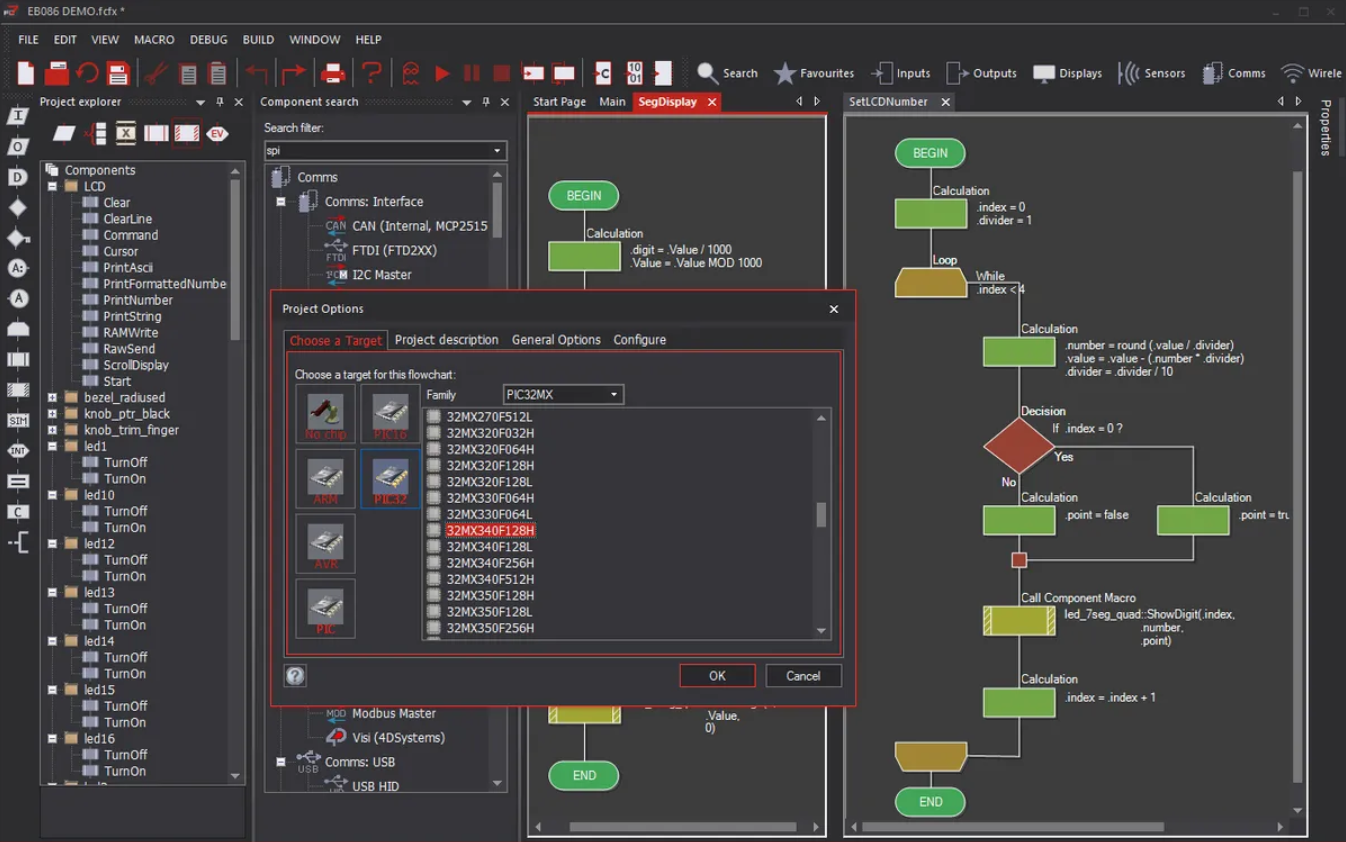Click the Ghost debug icon in toolbar
Screen dimensions: 1346x842
point(410,73)
